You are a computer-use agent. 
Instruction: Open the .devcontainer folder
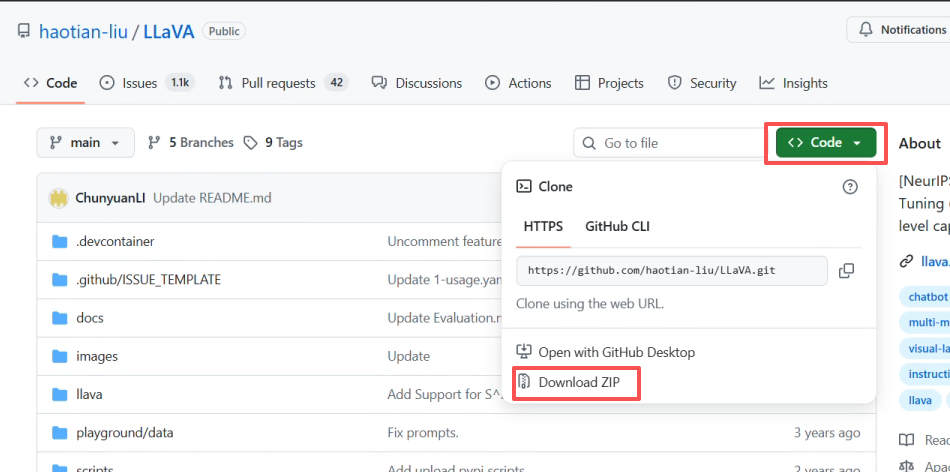point(115,242)
